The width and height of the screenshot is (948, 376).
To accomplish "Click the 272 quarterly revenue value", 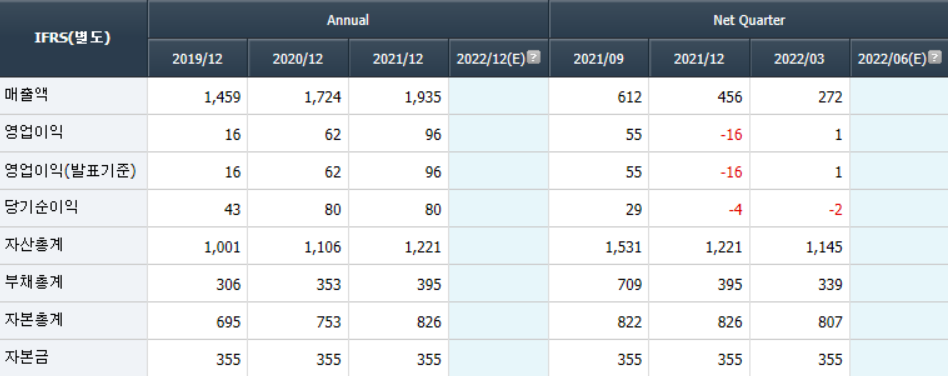I will click(x=831, y=97).
